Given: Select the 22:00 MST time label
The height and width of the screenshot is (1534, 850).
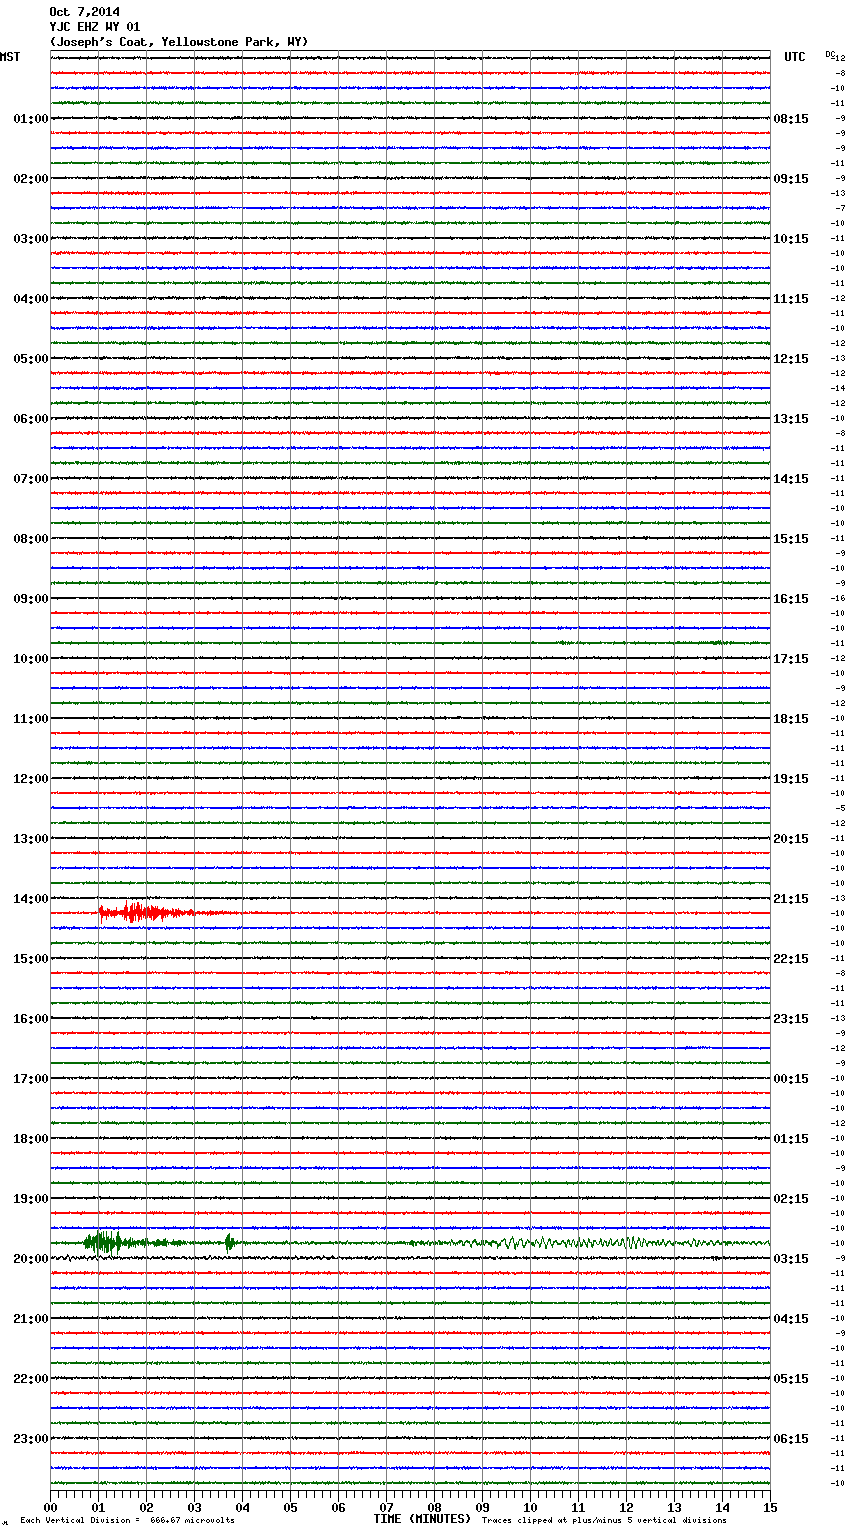Looking at the screenshot, I should 31,1379.
